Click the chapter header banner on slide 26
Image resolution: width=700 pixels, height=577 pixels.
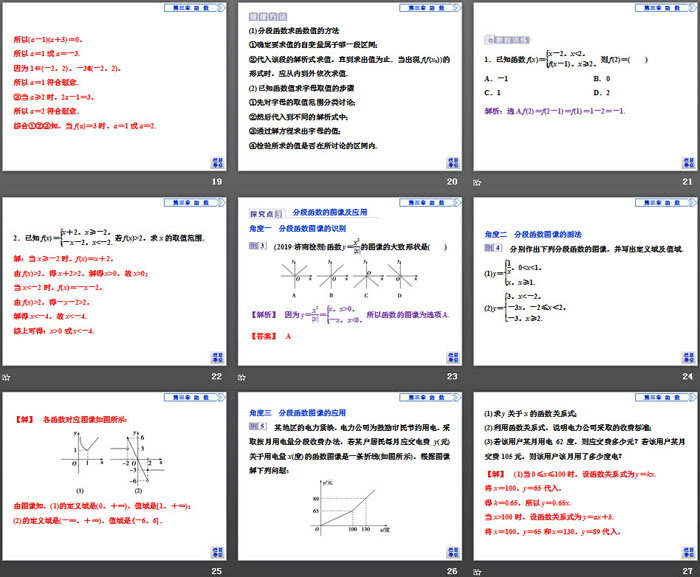(430, 397)
